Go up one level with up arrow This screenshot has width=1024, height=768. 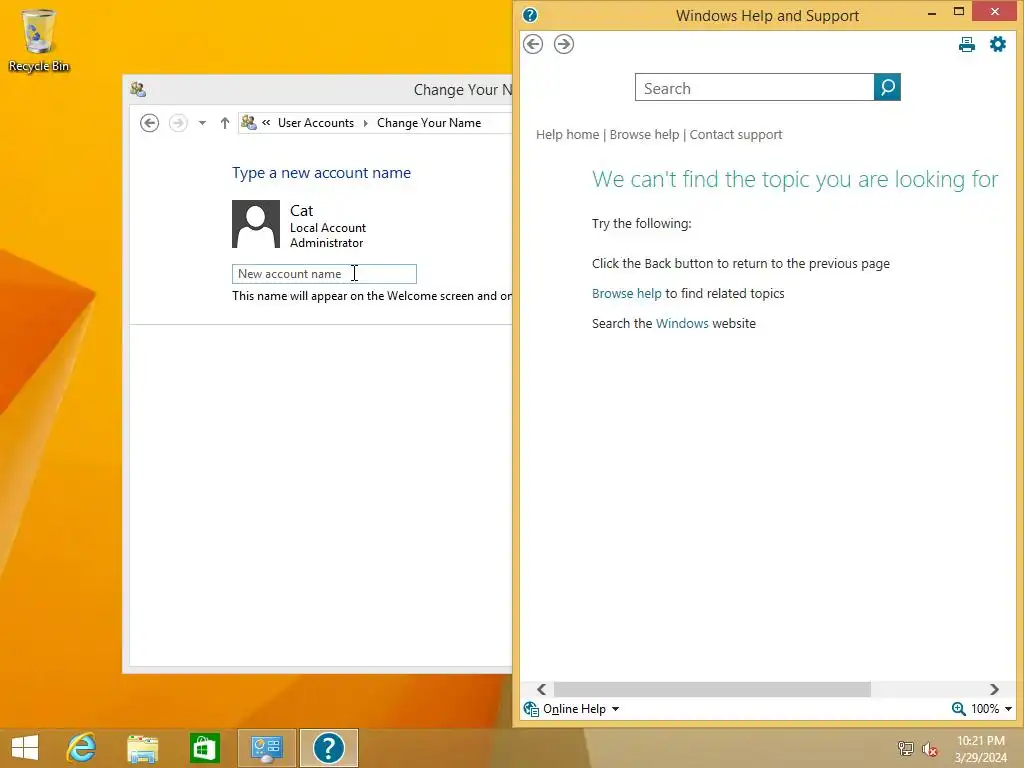point(225,123)
